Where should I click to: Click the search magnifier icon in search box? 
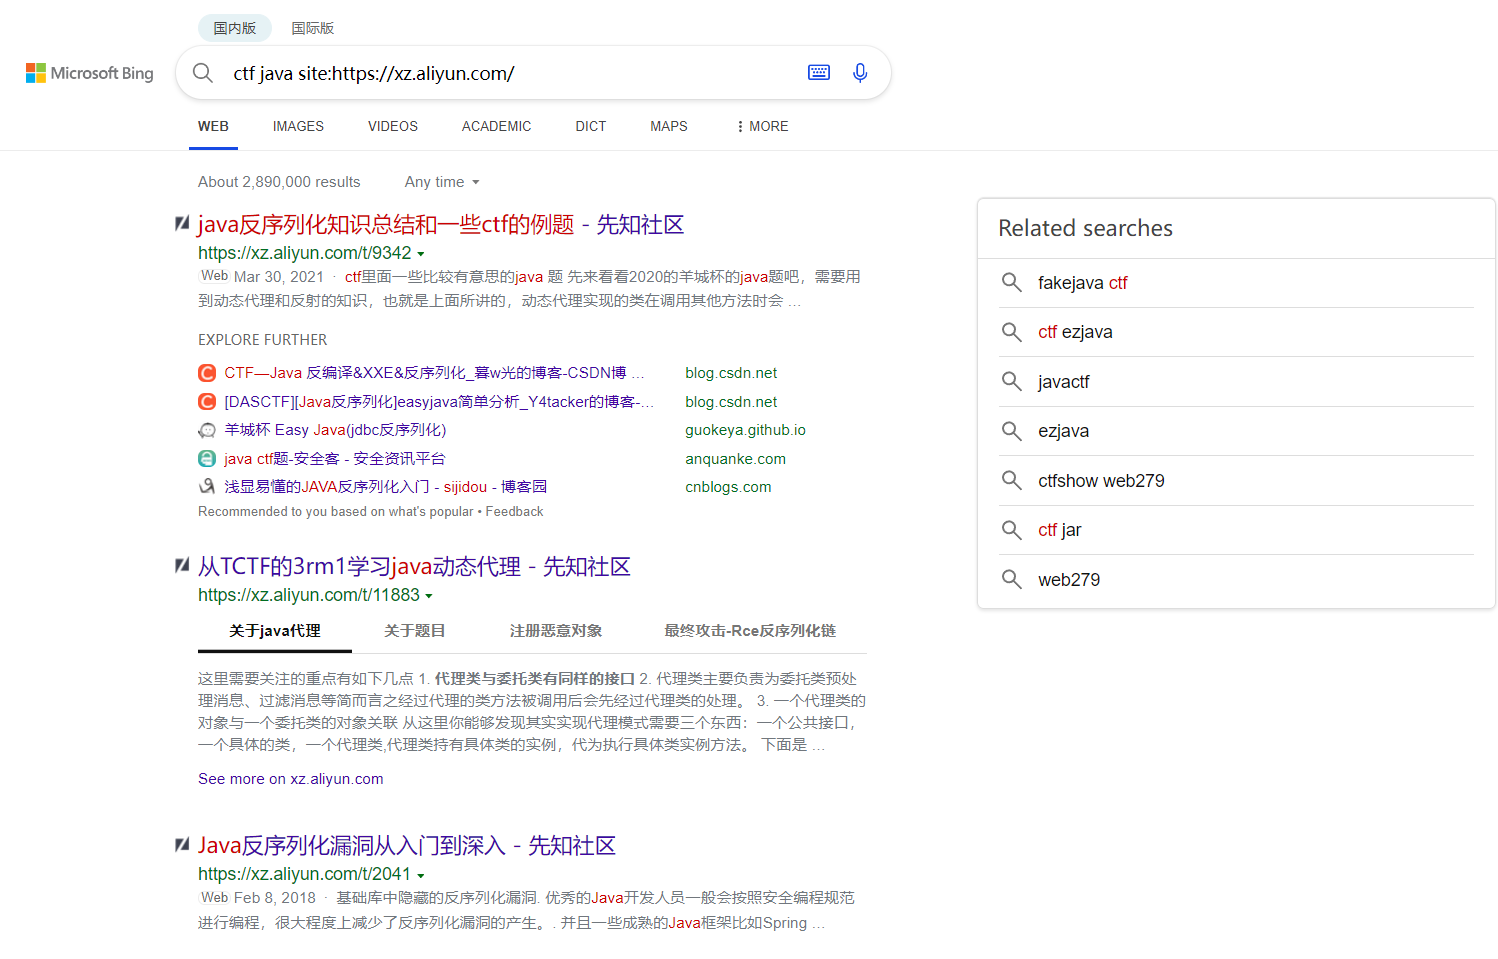pos(203,73)
